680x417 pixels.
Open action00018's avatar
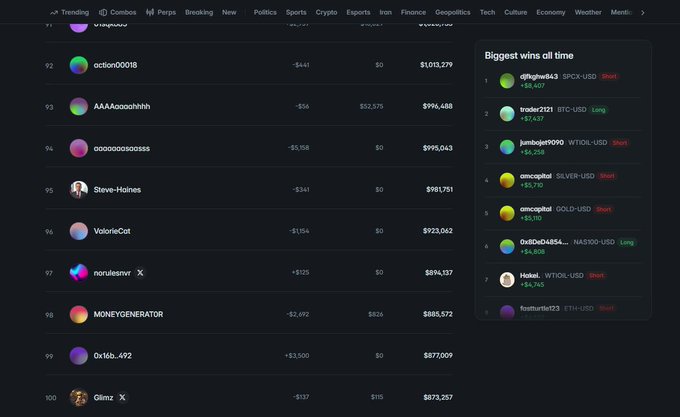point(79,65)
